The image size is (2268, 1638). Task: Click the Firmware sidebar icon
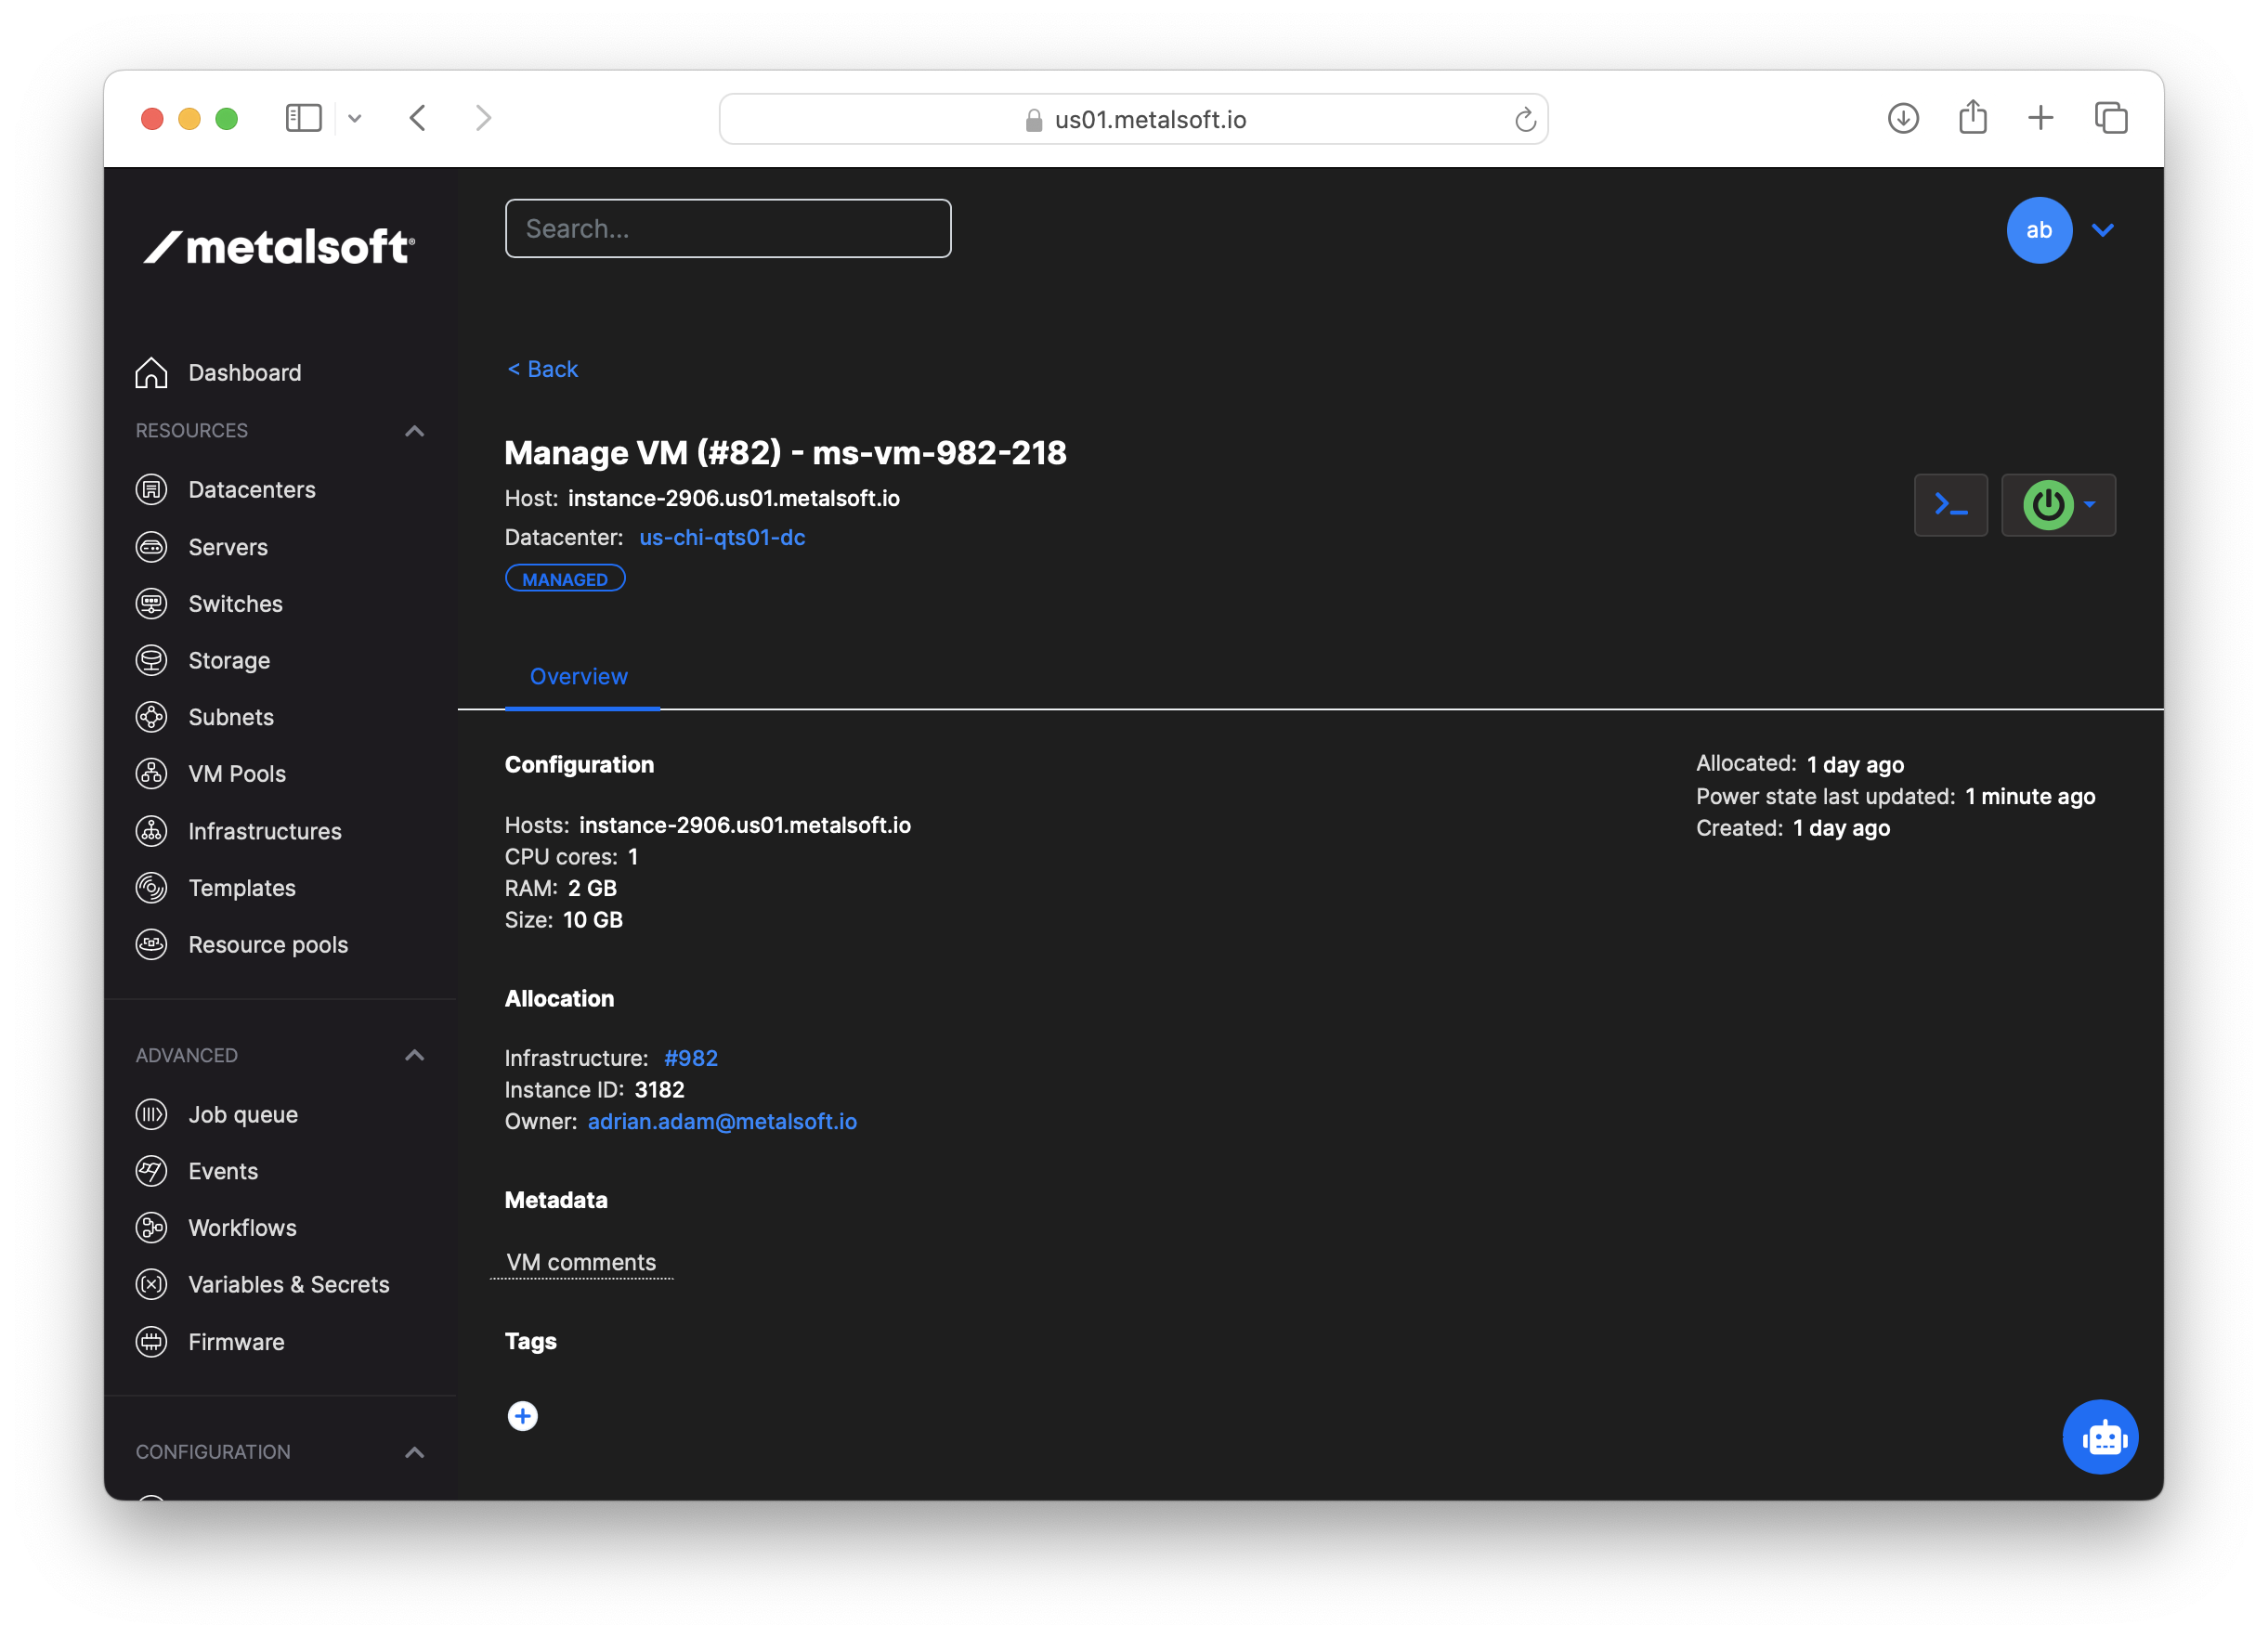tap(151, 1342)
